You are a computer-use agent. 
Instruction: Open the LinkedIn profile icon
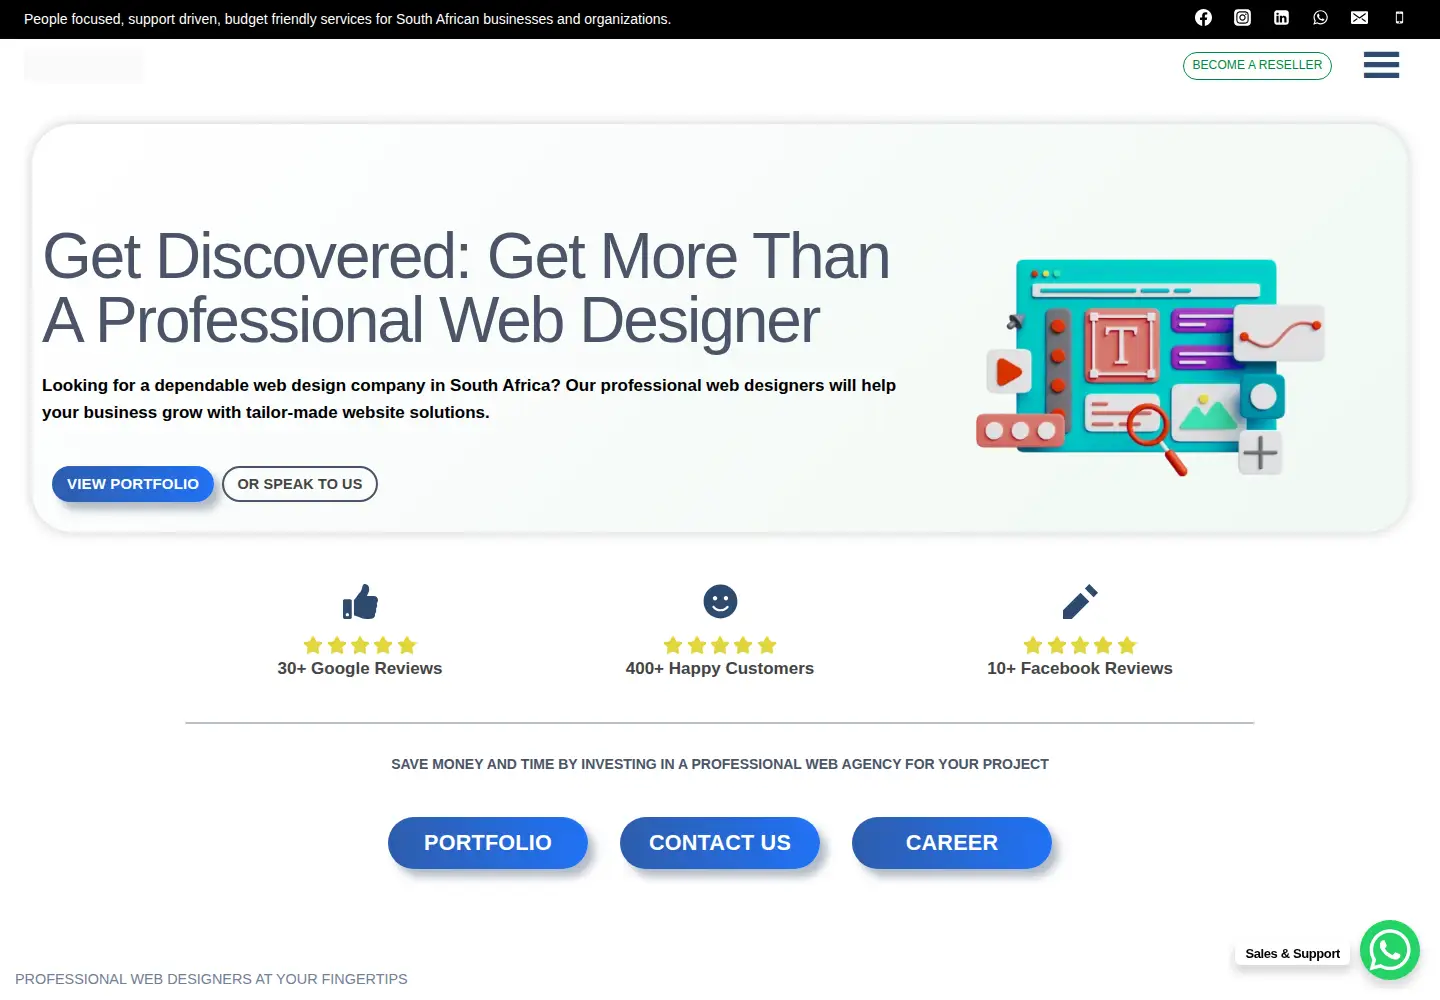tap(1281, 18)
